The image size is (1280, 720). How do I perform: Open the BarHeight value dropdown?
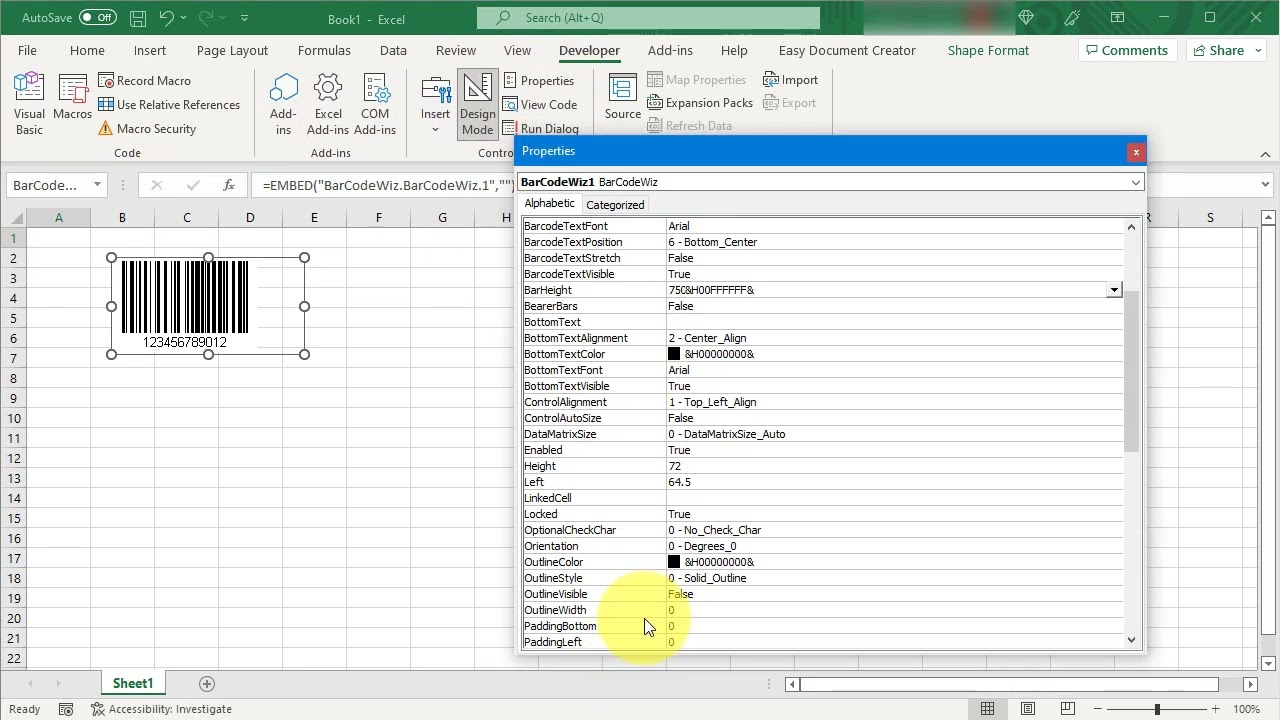pos(1113,290)
